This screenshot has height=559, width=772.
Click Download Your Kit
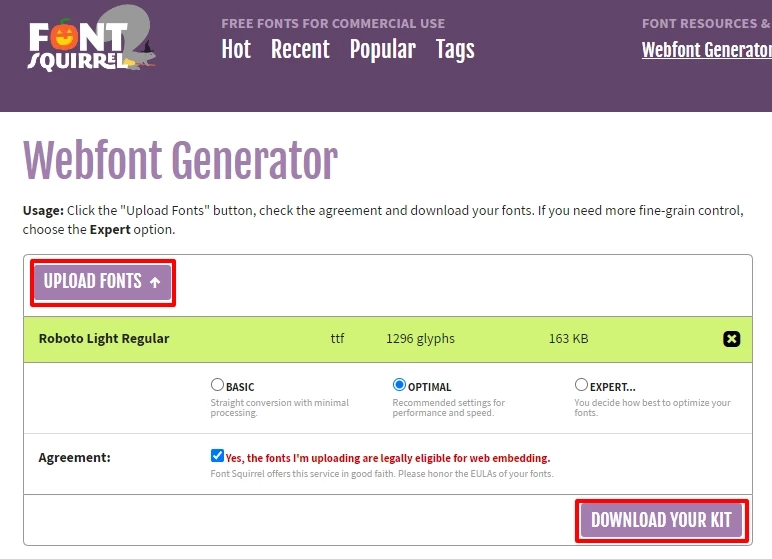coord(661,520)
